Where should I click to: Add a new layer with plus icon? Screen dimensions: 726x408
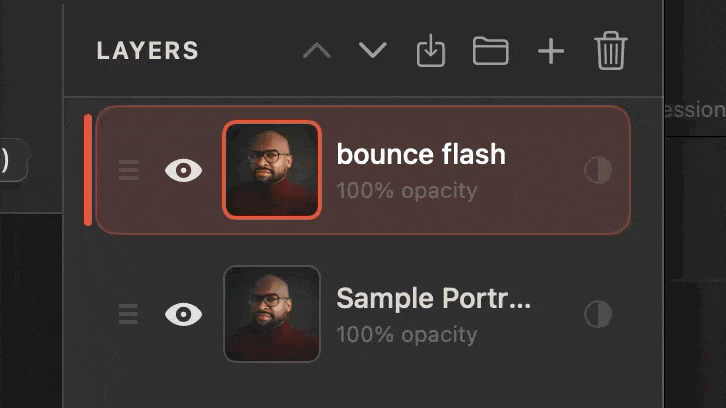(551, 51)
